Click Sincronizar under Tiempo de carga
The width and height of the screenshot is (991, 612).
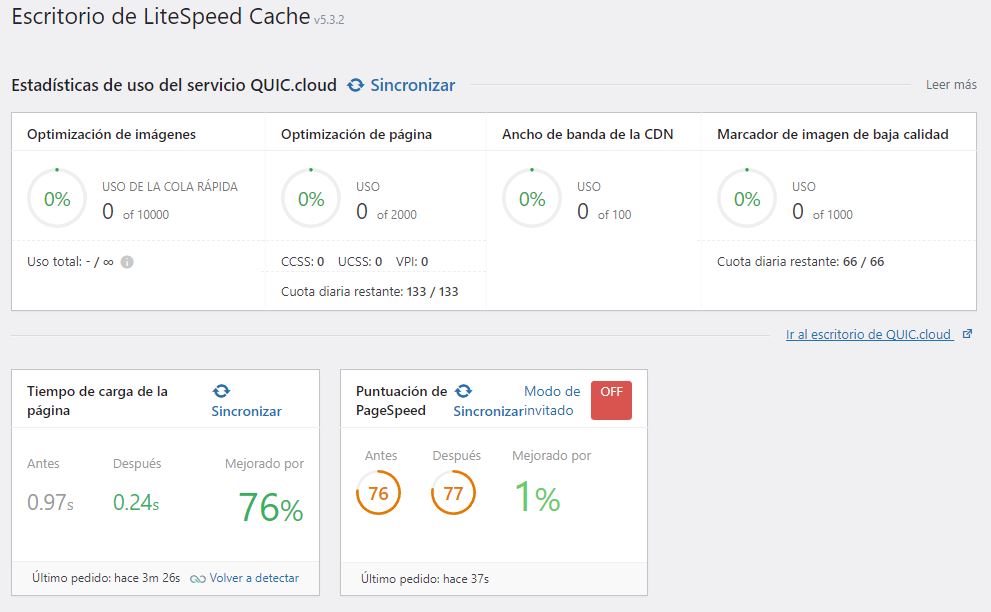point(246,411)
